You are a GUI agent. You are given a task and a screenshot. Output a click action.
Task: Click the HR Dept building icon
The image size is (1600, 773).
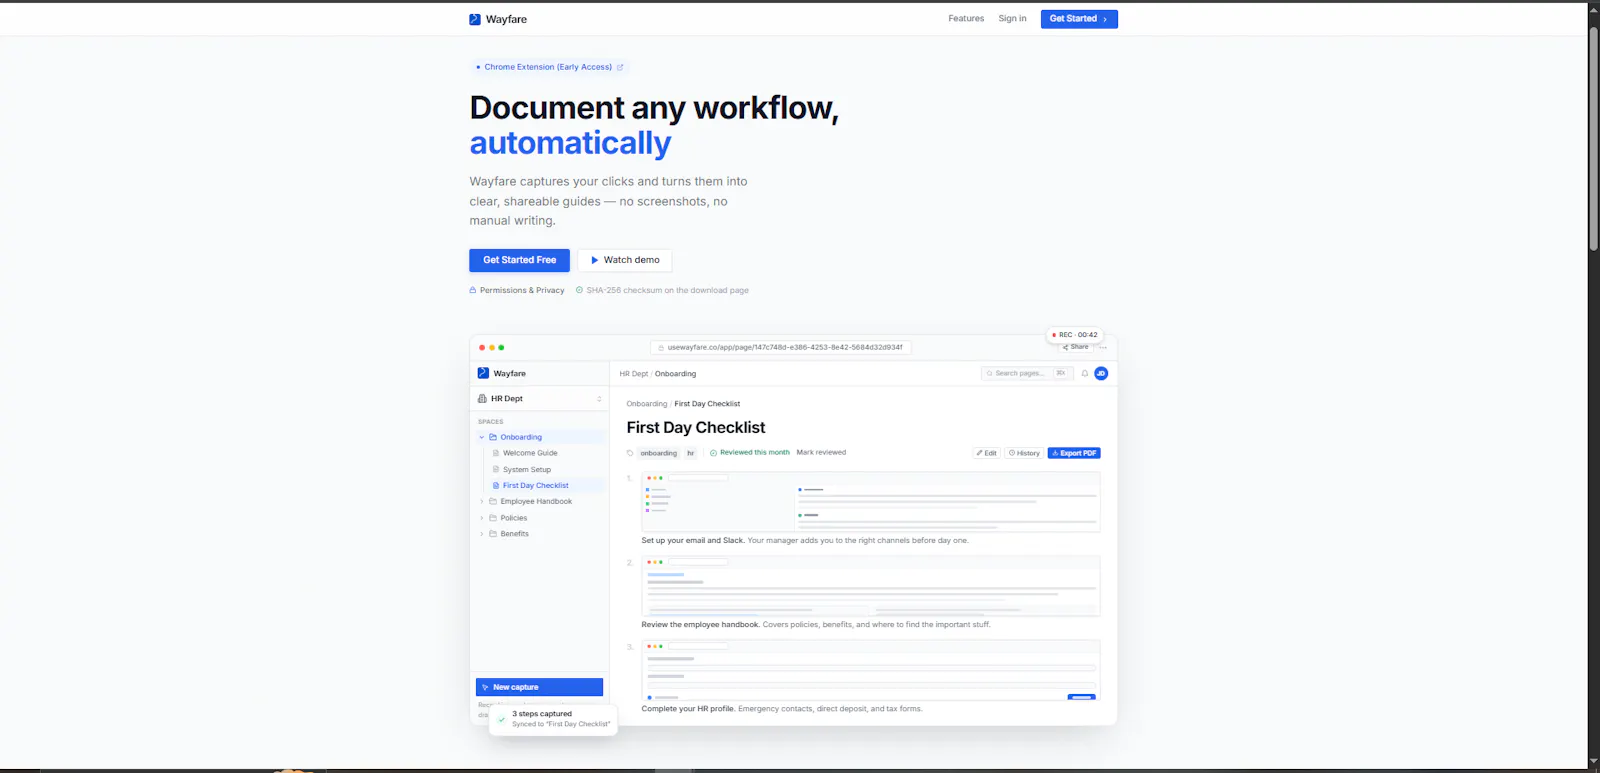pos(482,399)
